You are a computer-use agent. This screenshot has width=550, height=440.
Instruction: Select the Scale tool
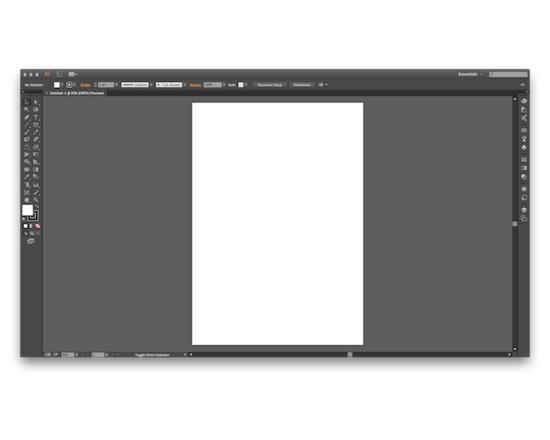pos(36,147)
